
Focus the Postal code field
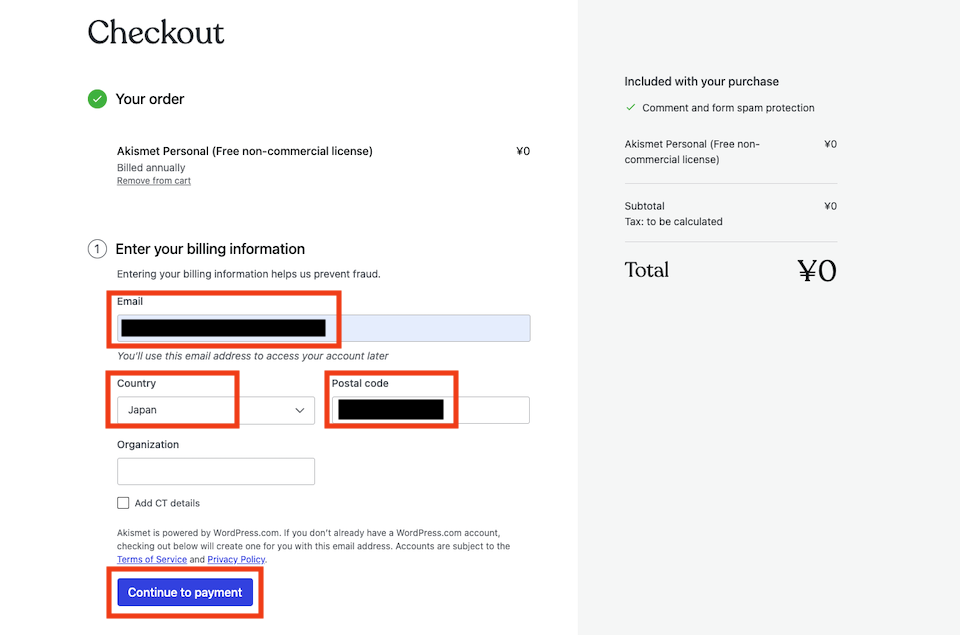(430, 410)
